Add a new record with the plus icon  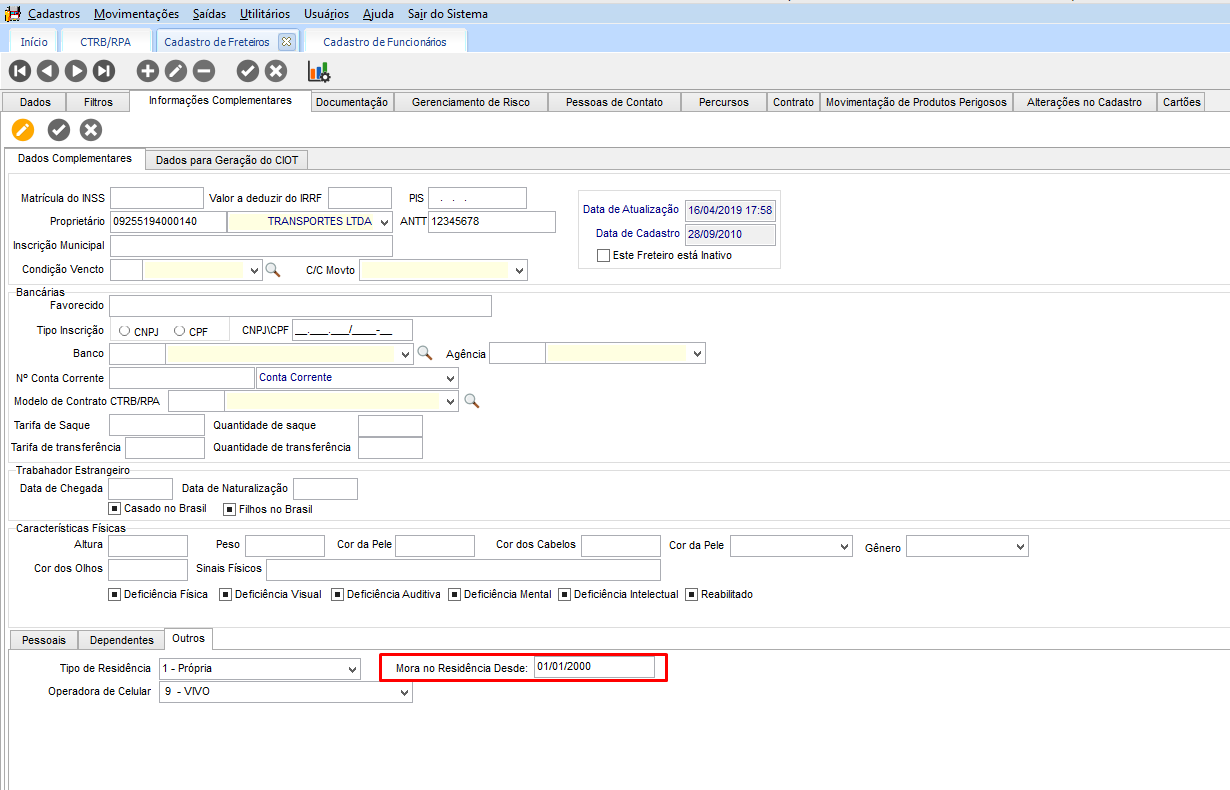[x=147, y=71]
